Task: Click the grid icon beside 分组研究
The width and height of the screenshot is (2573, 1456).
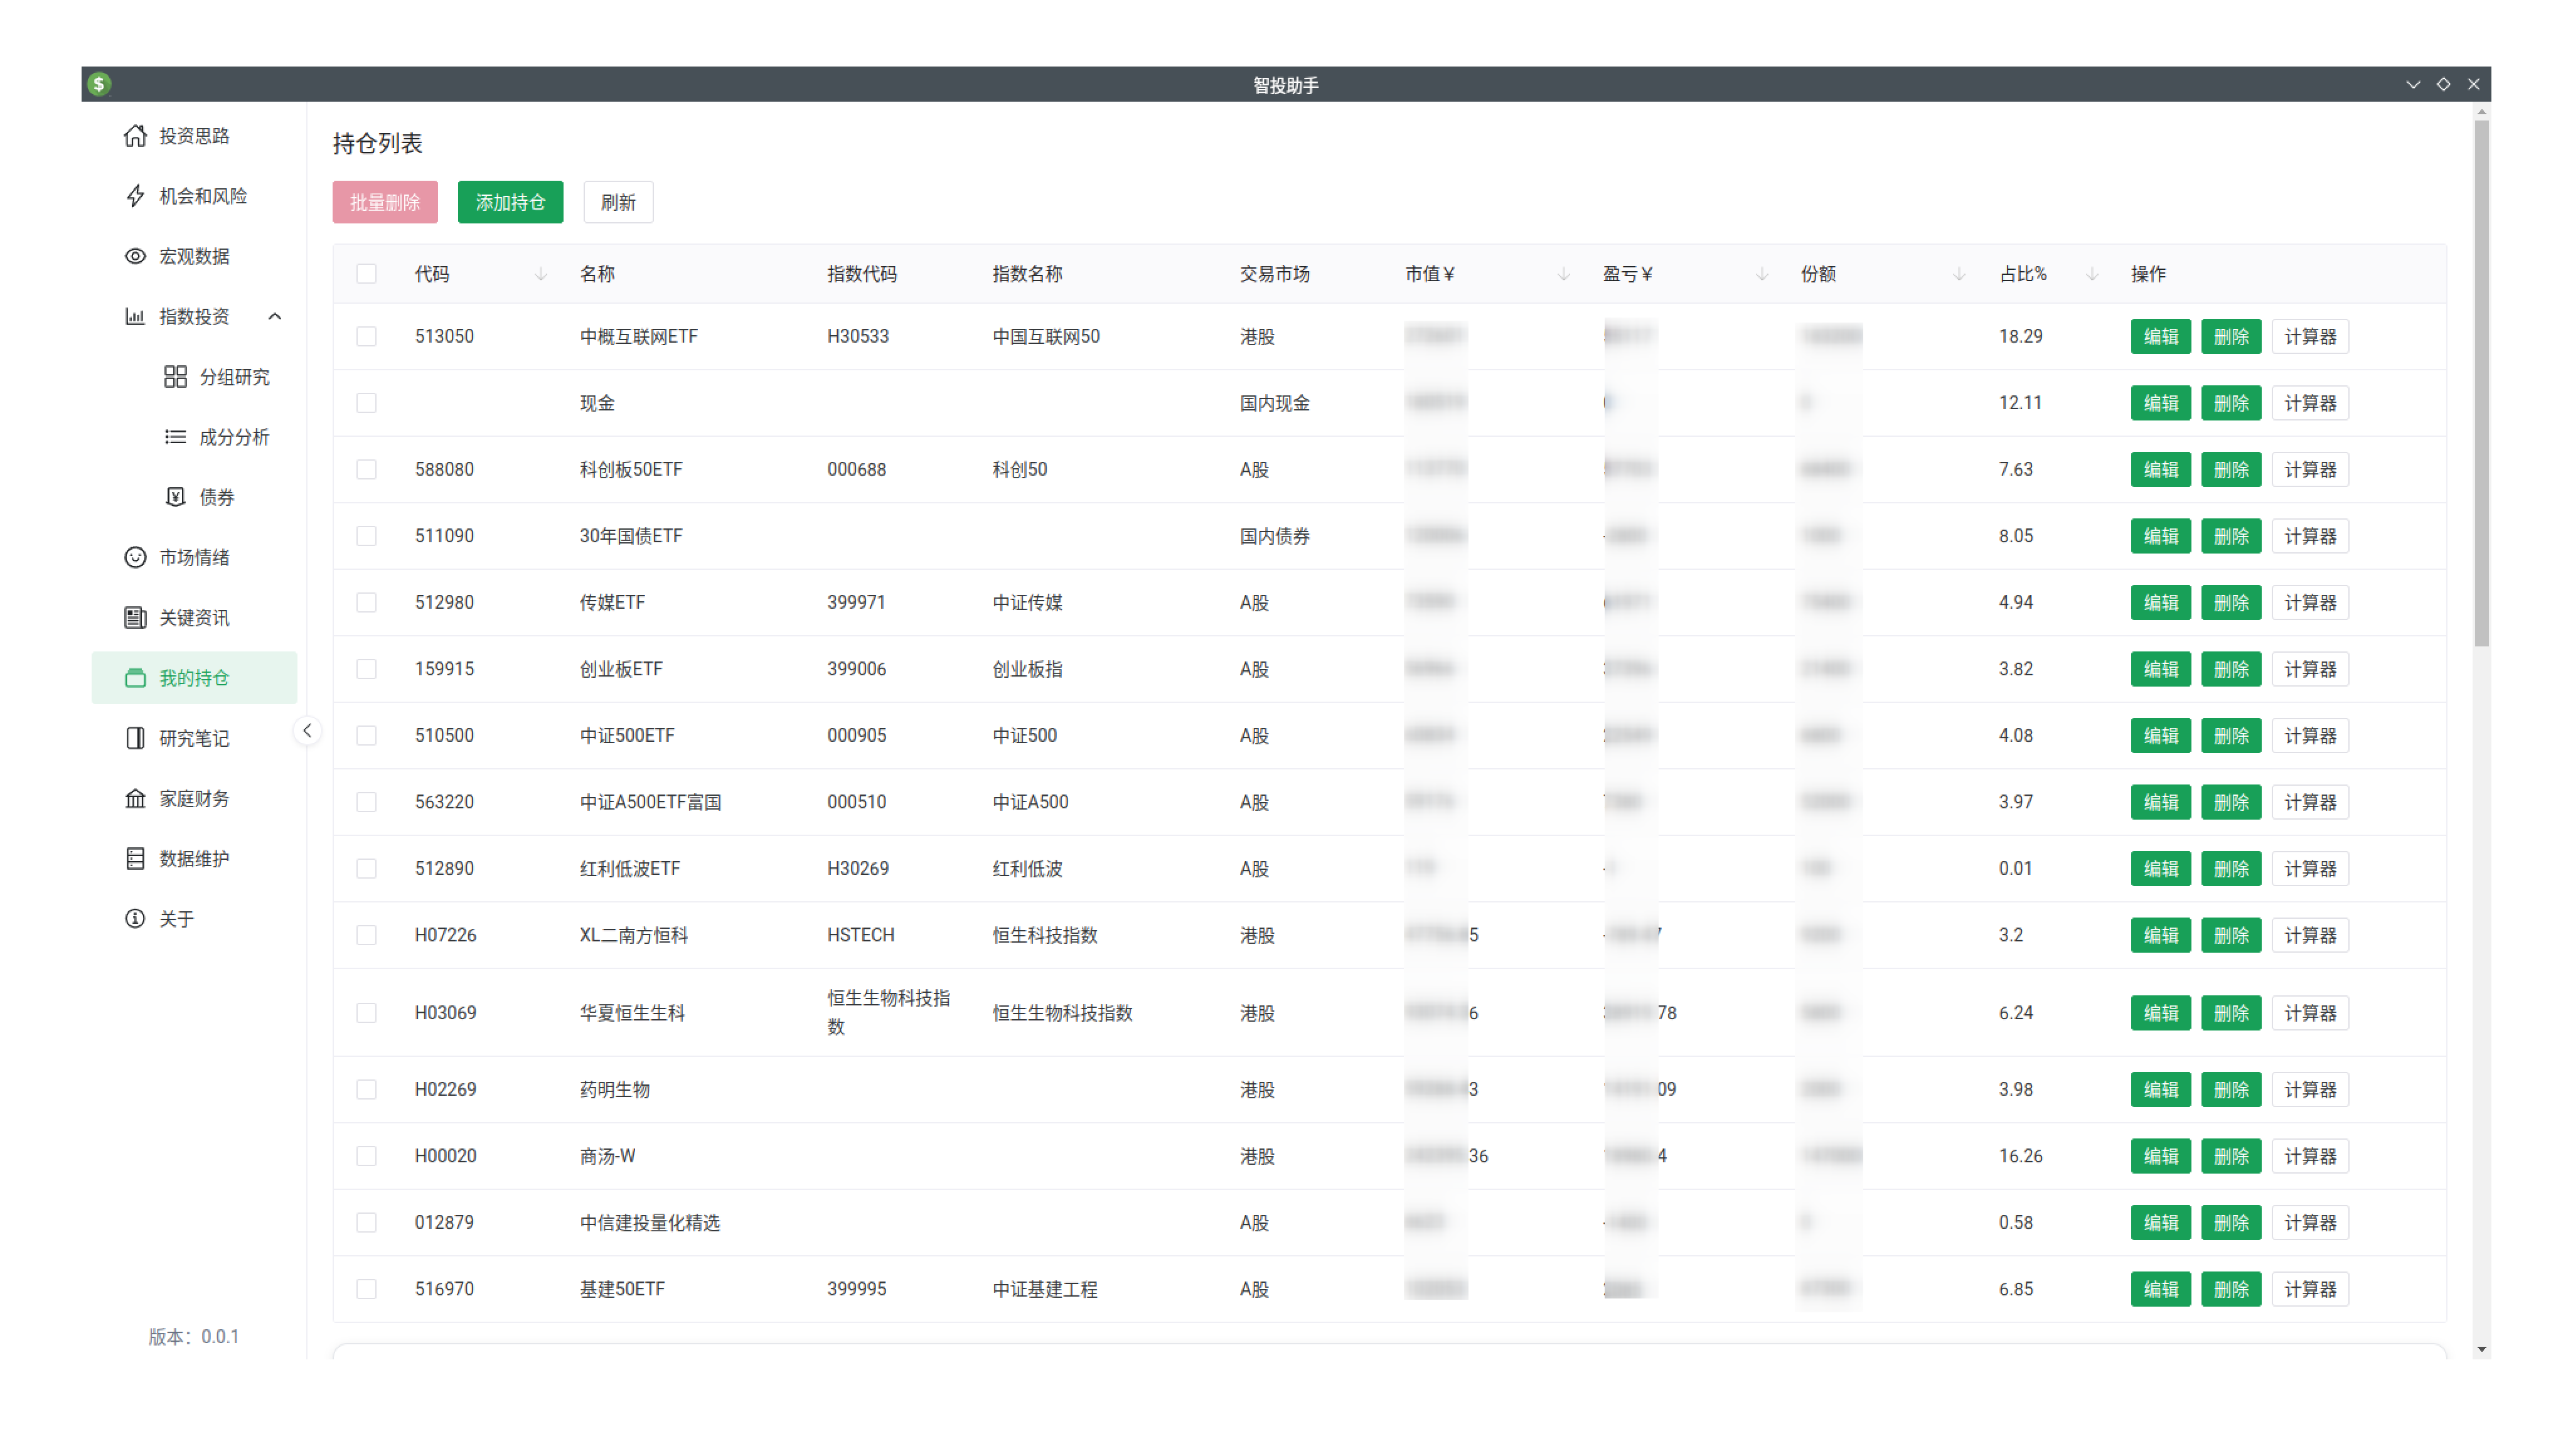Action: pyautogui.click(x=175, y=377)
